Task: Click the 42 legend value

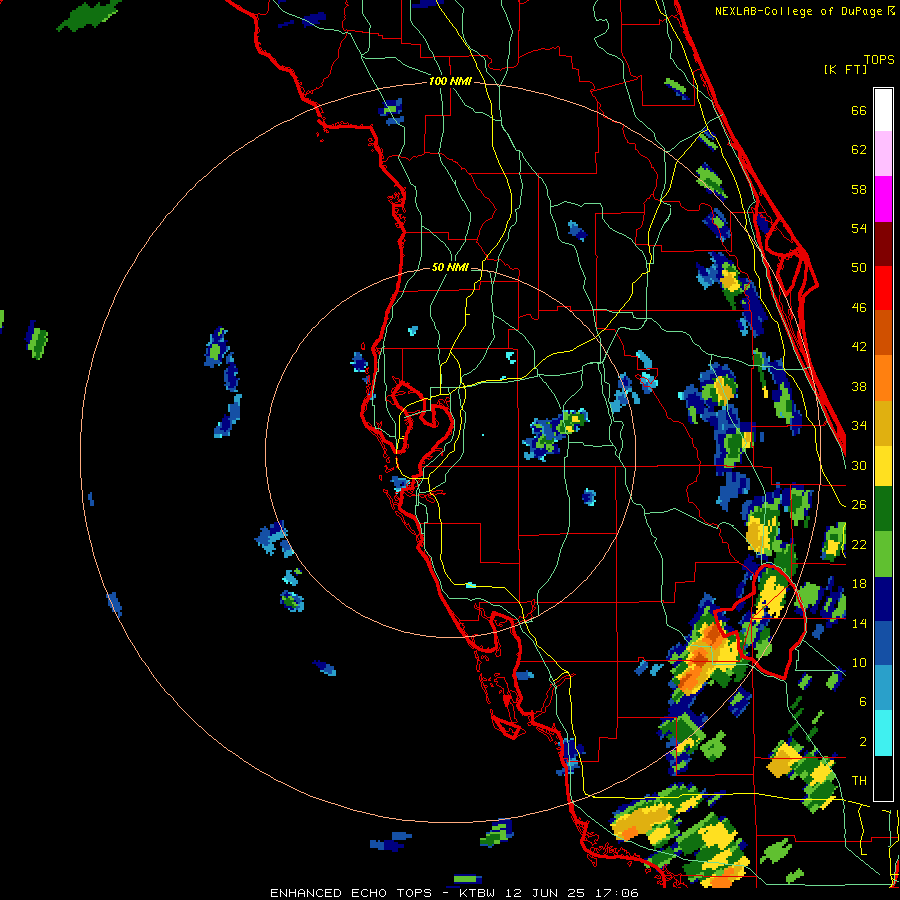Action: point(859,346)
